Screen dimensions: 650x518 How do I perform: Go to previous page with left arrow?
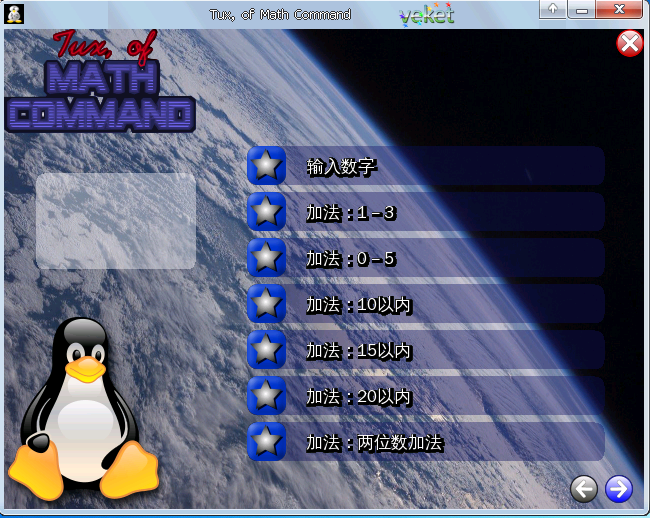click(584, 489)
